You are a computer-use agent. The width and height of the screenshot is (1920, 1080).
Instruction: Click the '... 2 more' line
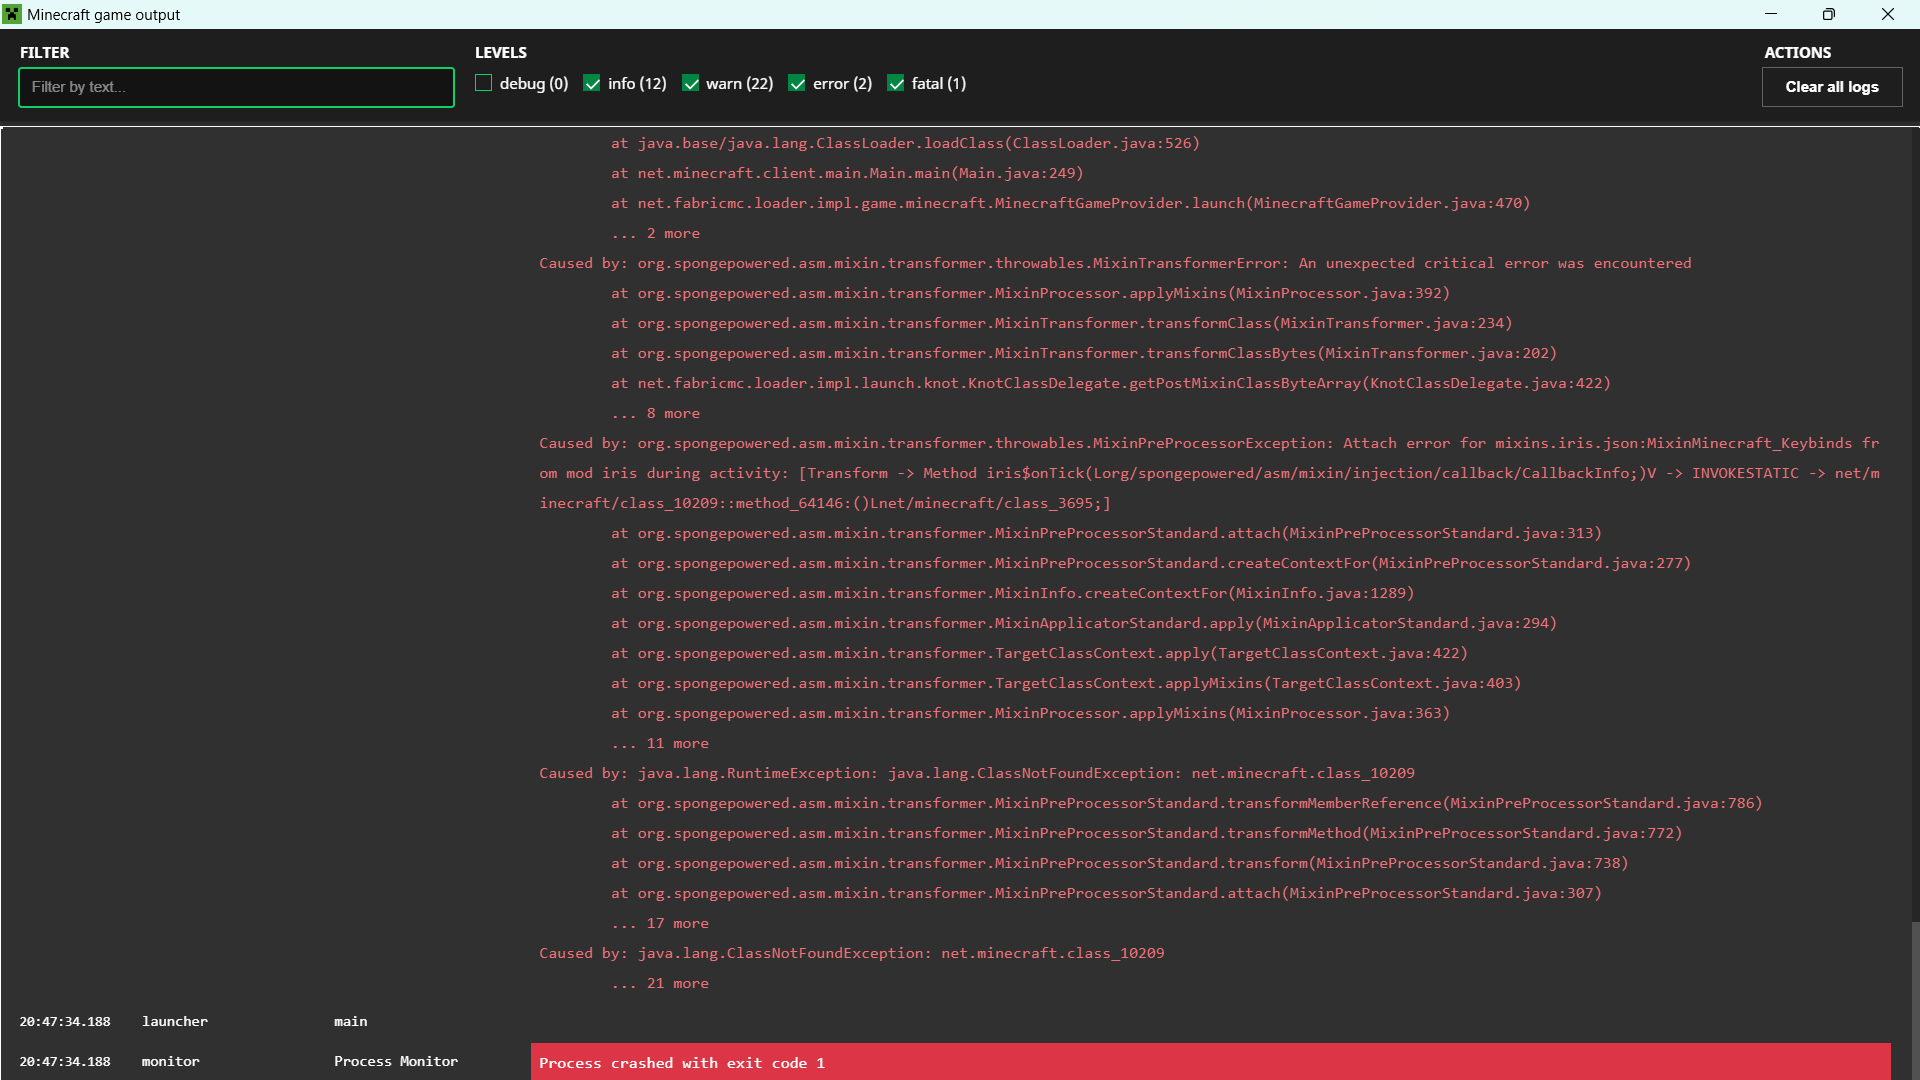click(656, 233)
